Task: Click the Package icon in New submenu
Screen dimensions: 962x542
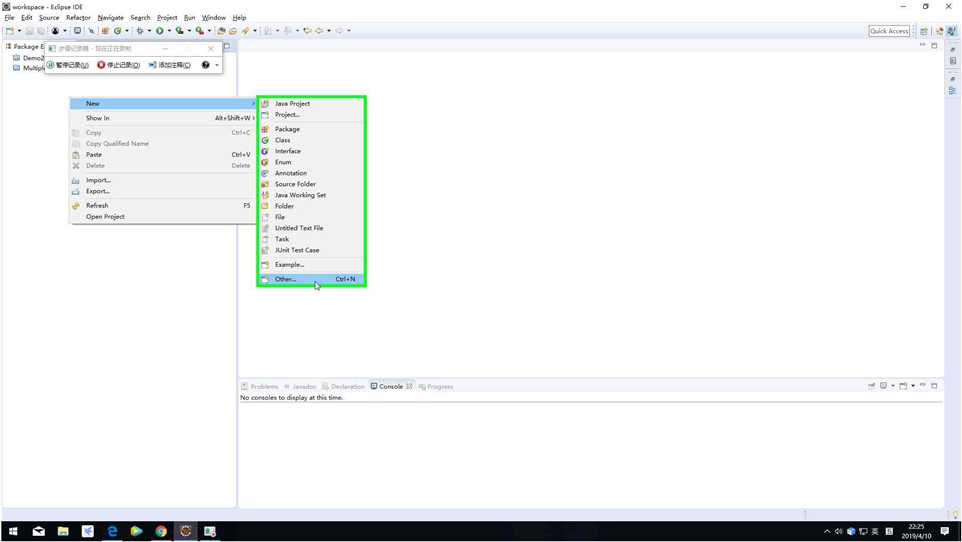Action: pos(265,129)
